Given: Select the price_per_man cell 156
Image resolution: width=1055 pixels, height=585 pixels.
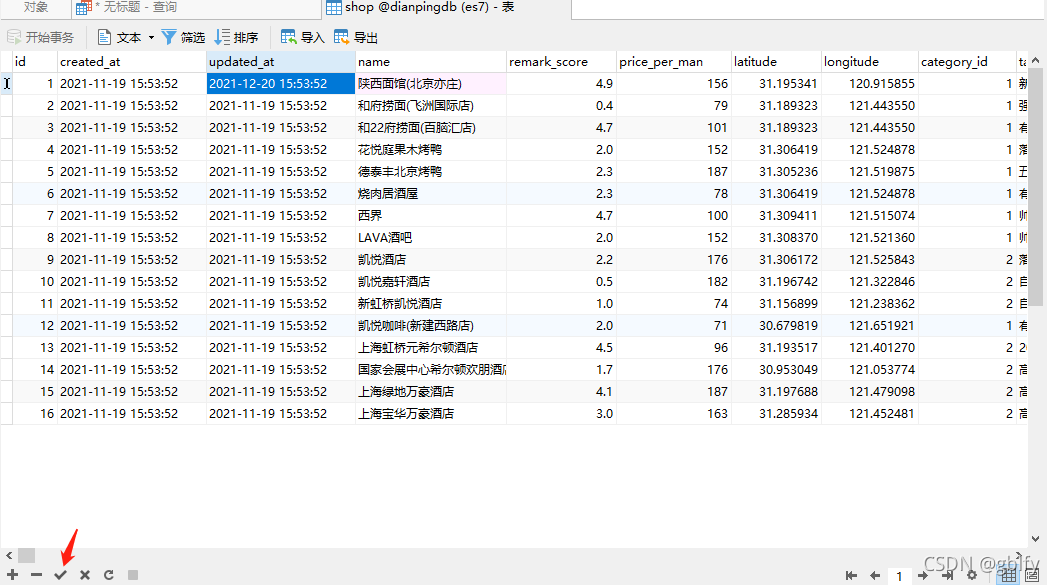Looking at the screenshot, I should tap(674, 83).
